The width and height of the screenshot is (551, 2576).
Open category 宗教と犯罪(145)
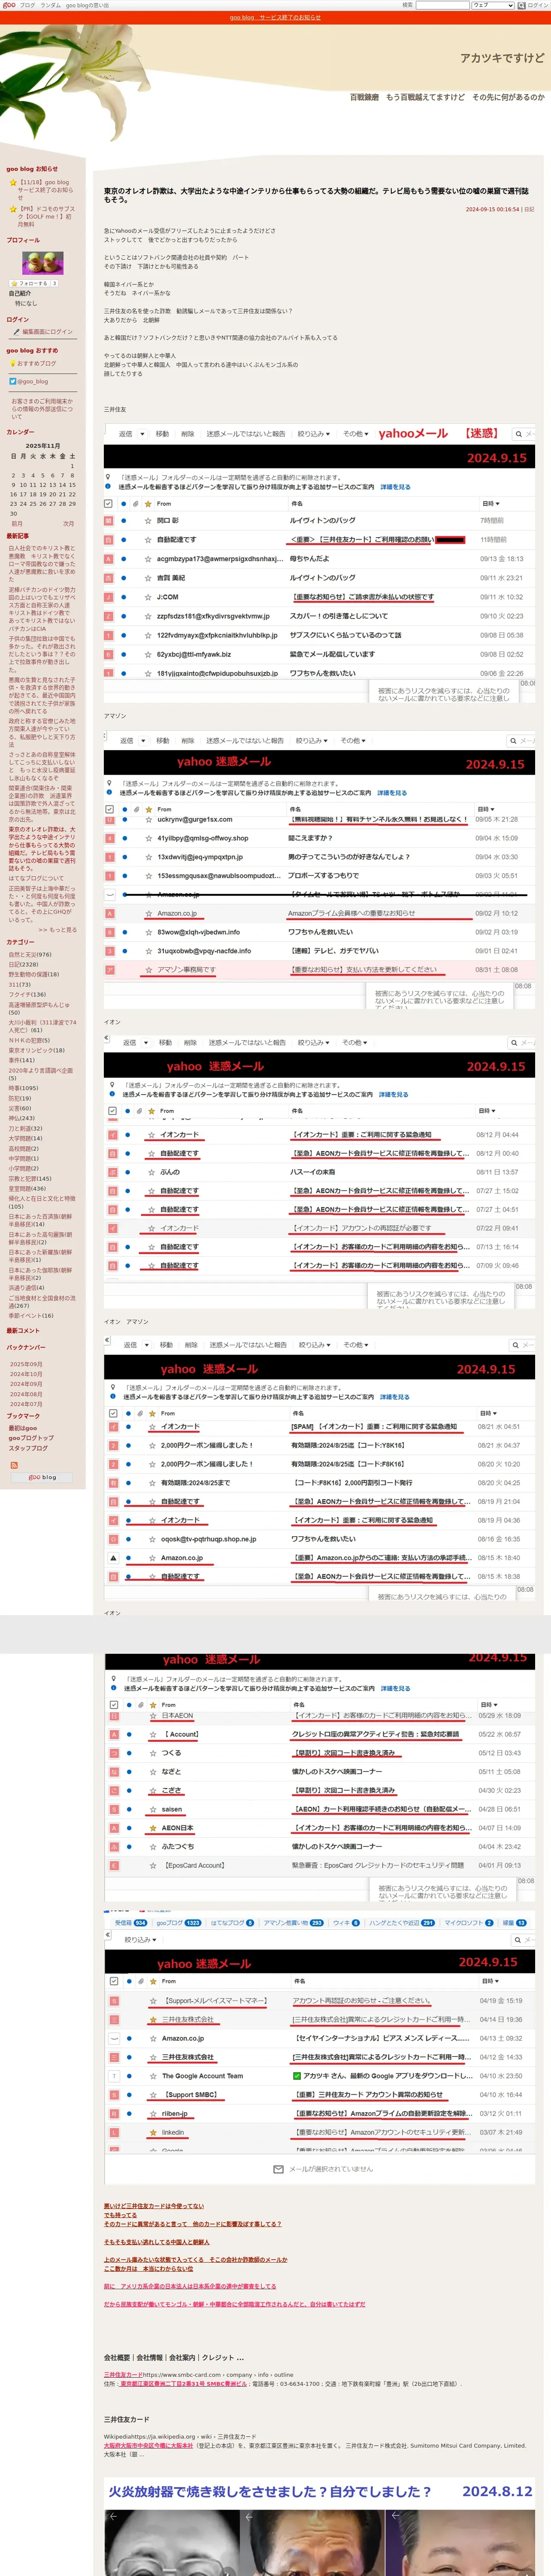click(30, 1179)
